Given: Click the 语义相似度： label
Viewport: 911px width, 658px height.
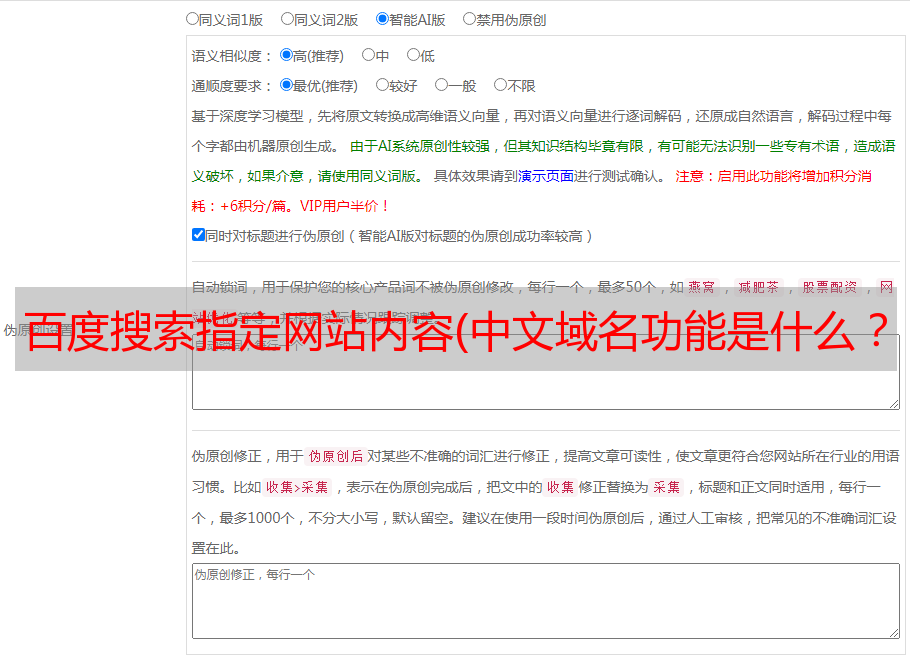Looking at the screenshot, I should 232,56.
